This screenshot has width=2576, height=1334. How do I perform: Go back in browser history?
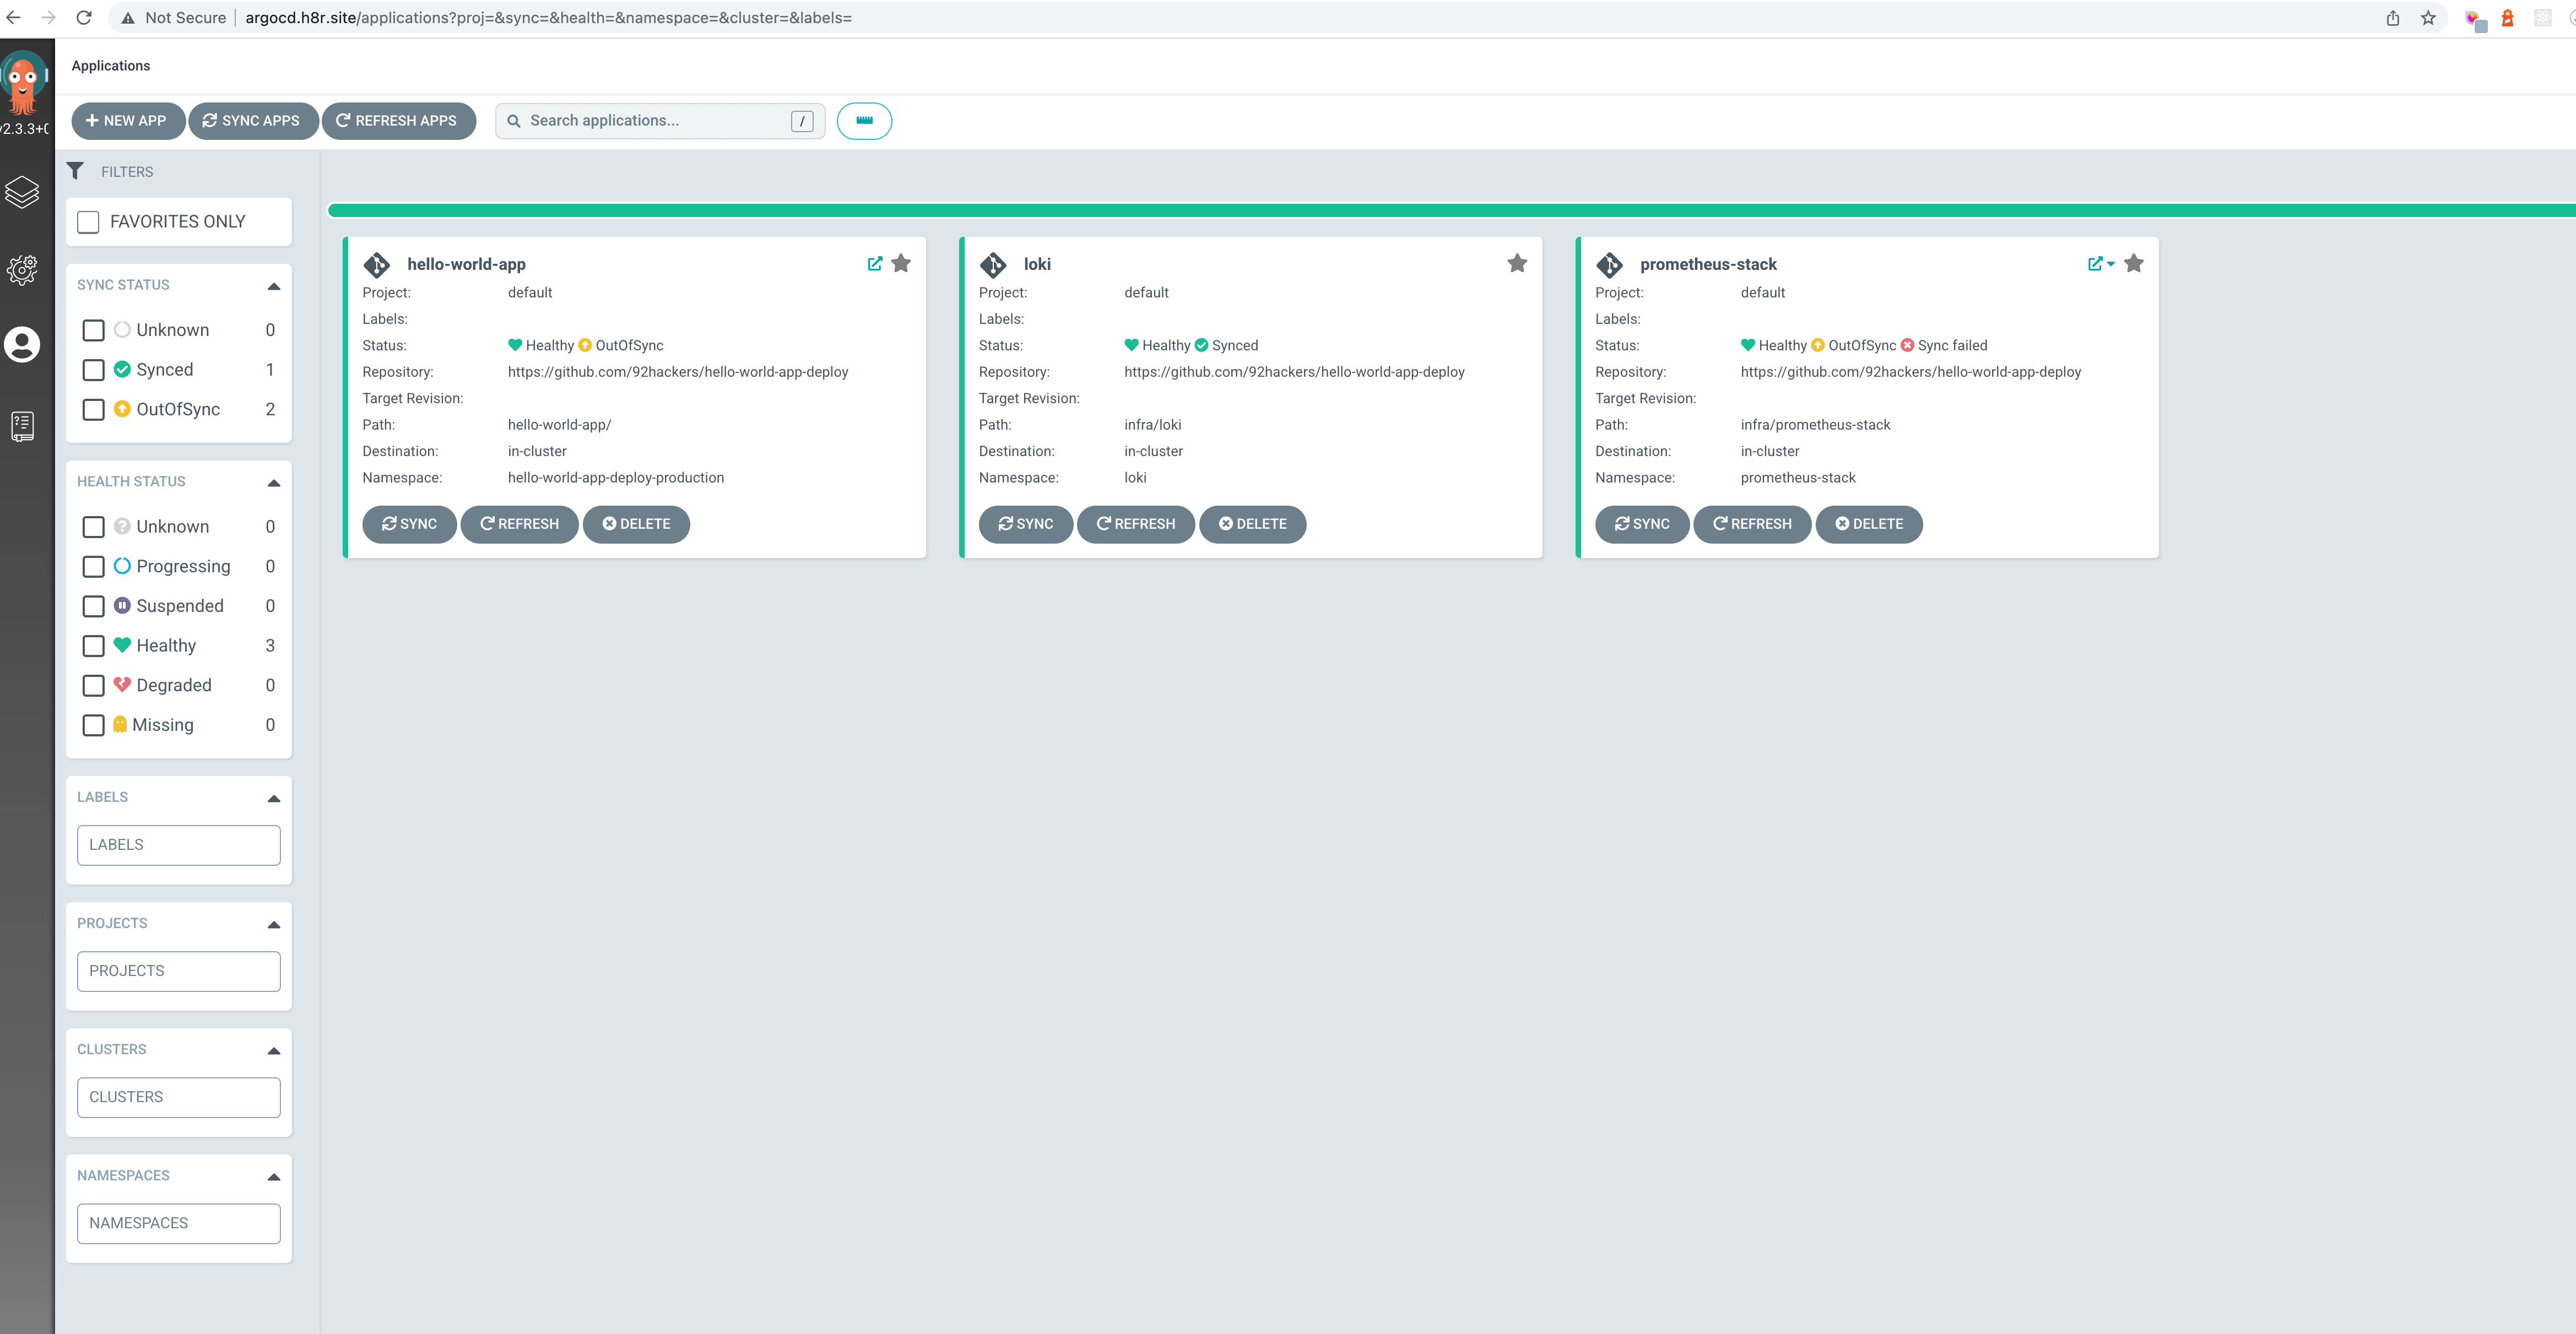[14, 18]
